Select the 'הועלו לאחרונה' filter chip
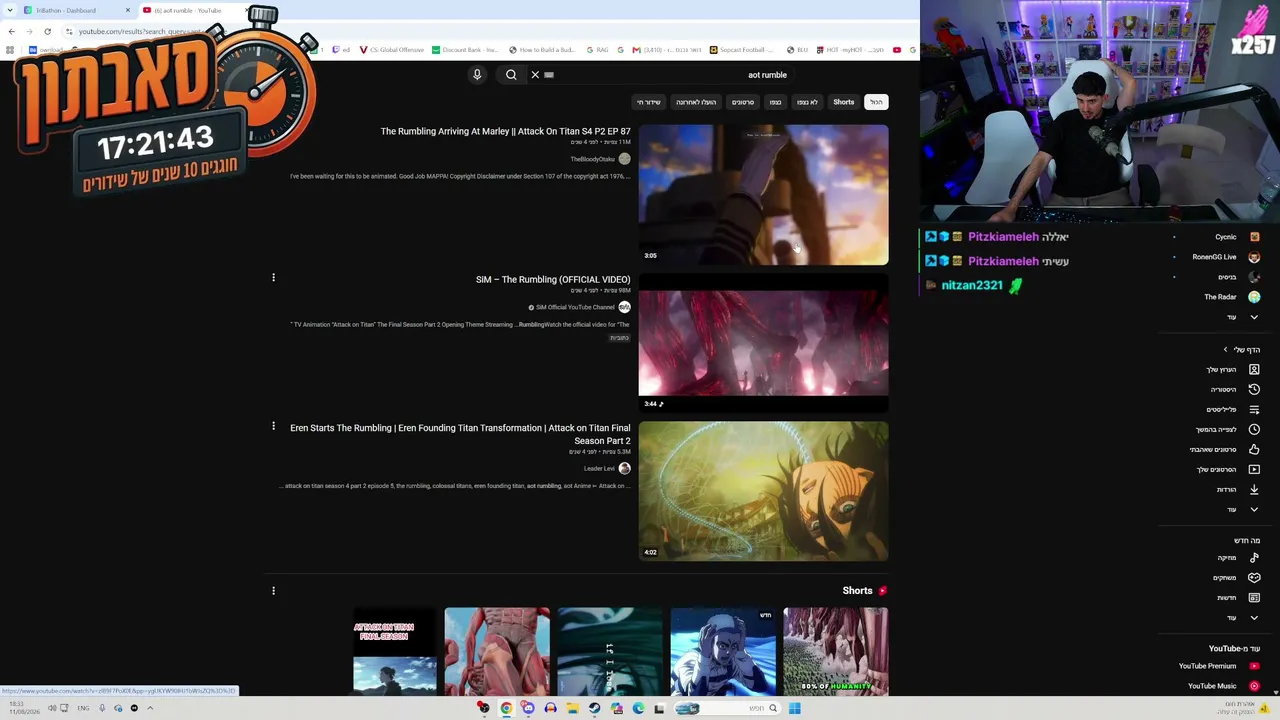1280x720 pixels. click(x=696, y=102)
